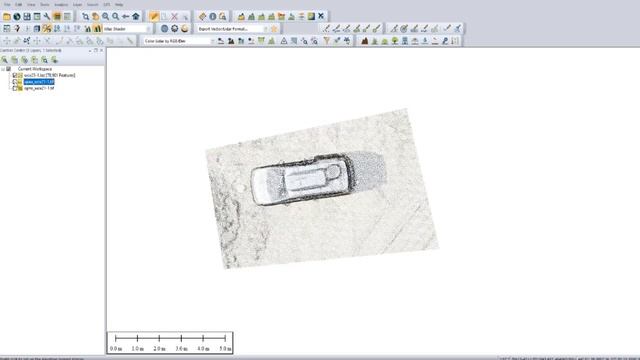The width and height of the screenshot is (640, 360).
Task: Open the Tools menu
Action: [x=44, y=4]
